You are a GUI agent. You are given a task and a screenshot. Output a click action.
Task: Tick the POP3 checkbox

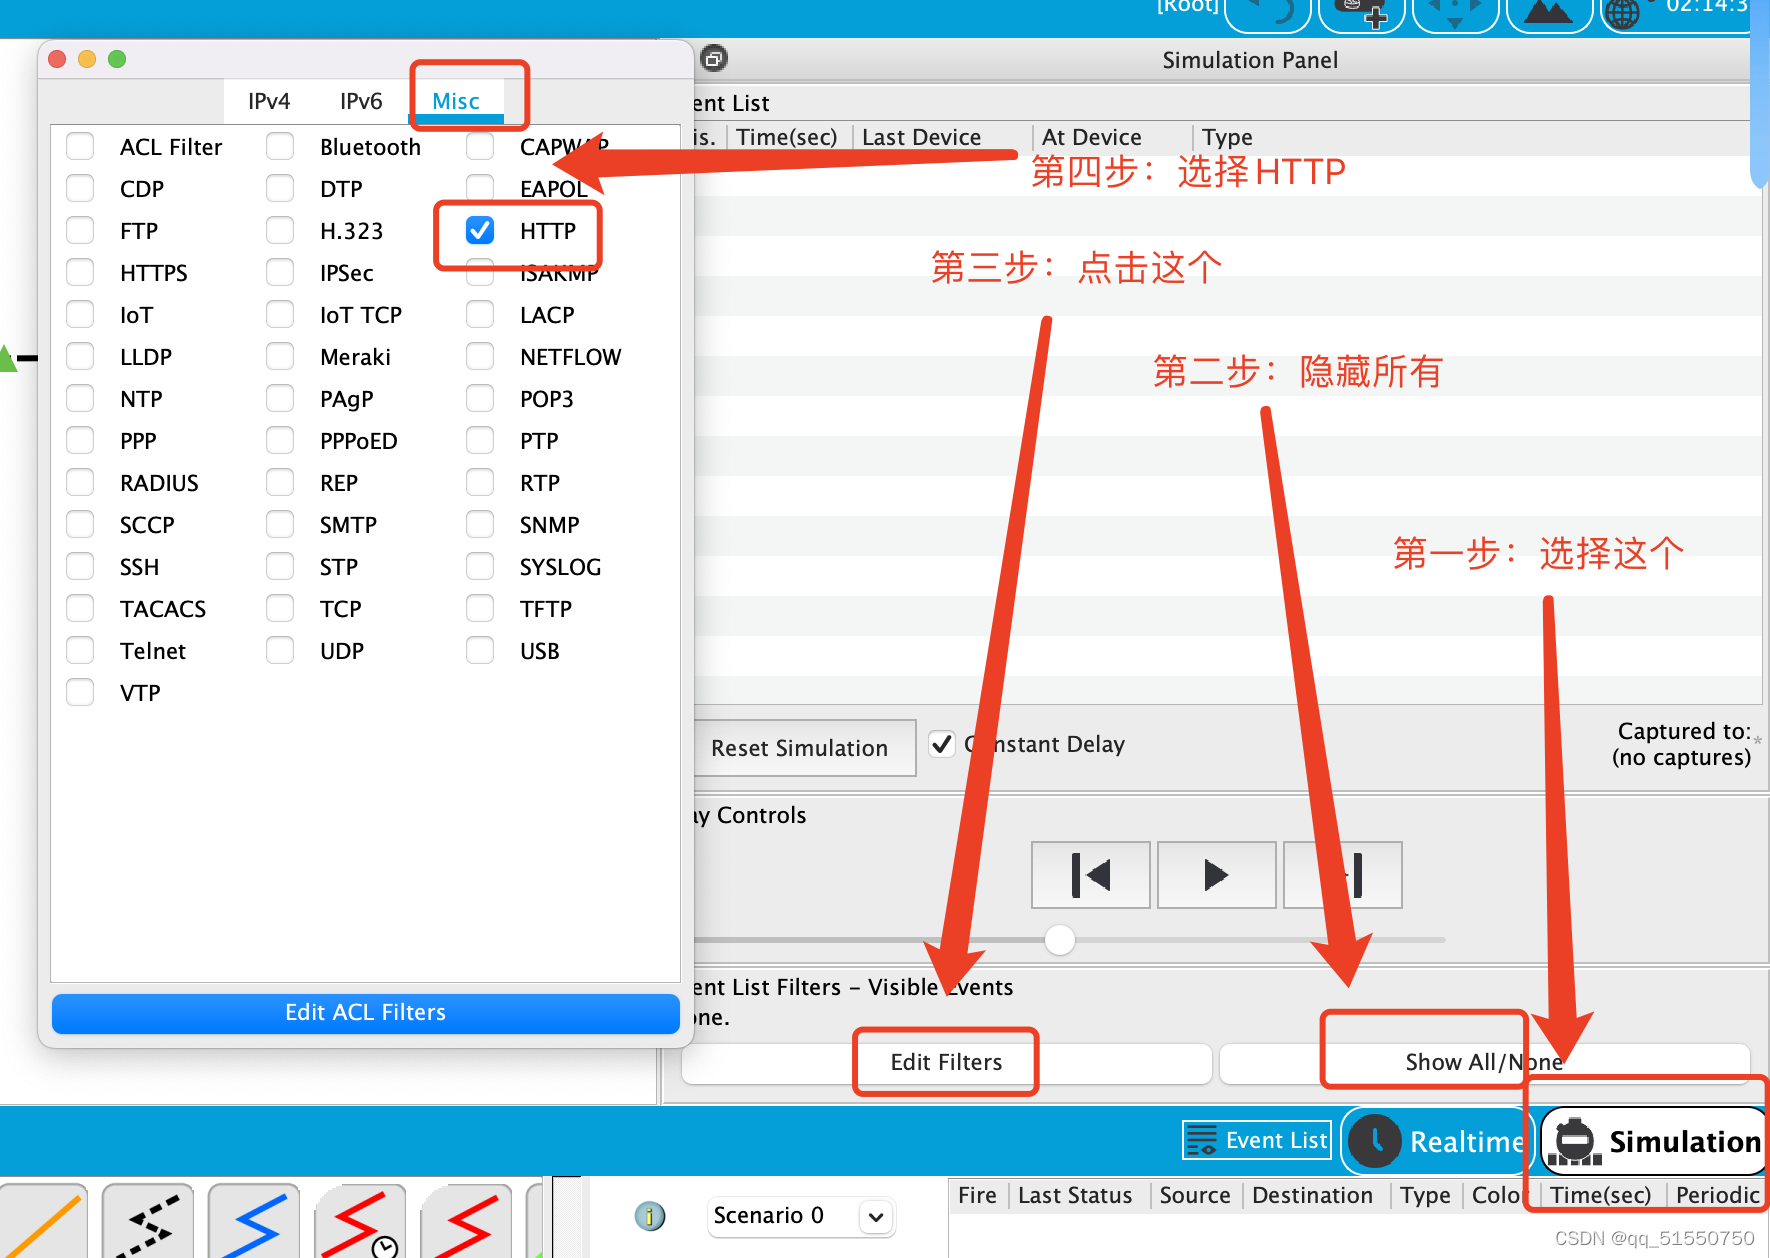tap(480, 398)
